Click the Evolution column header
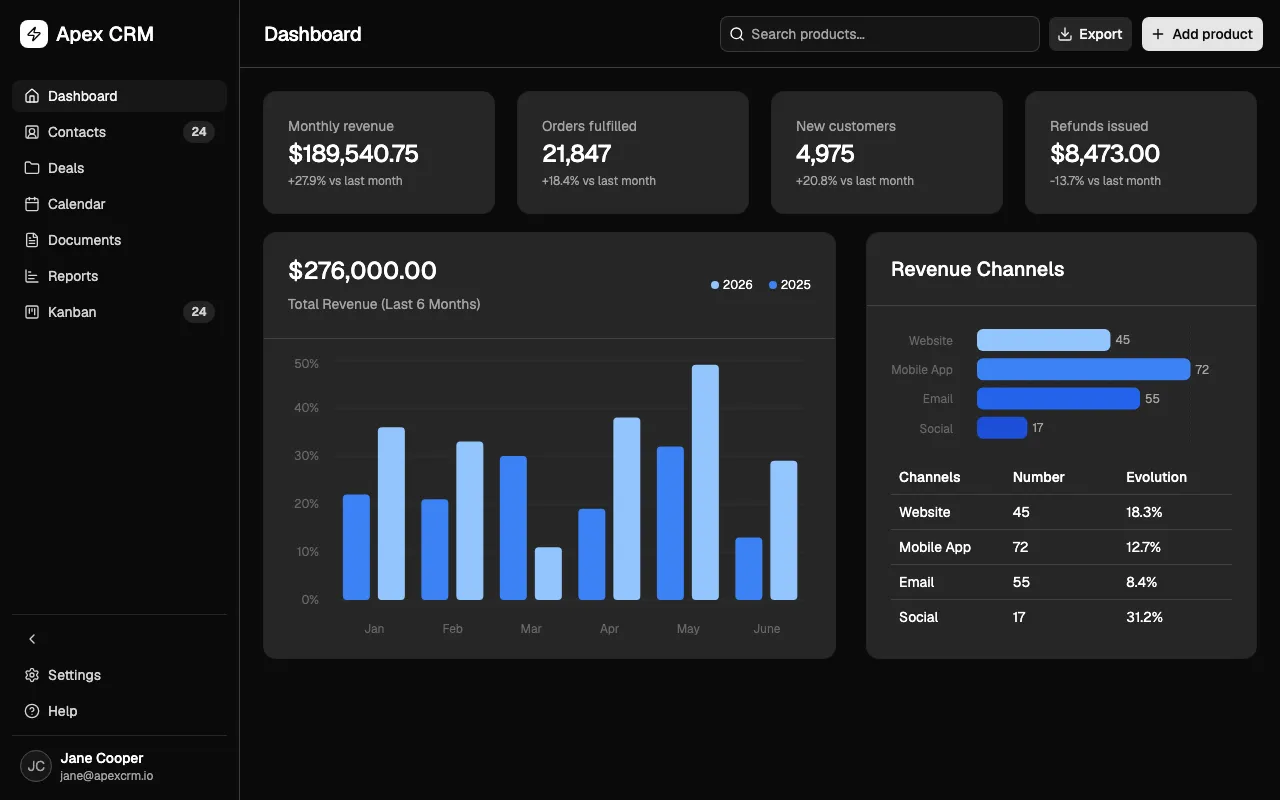This screenshot has width=1280, height=800. 1156,477
